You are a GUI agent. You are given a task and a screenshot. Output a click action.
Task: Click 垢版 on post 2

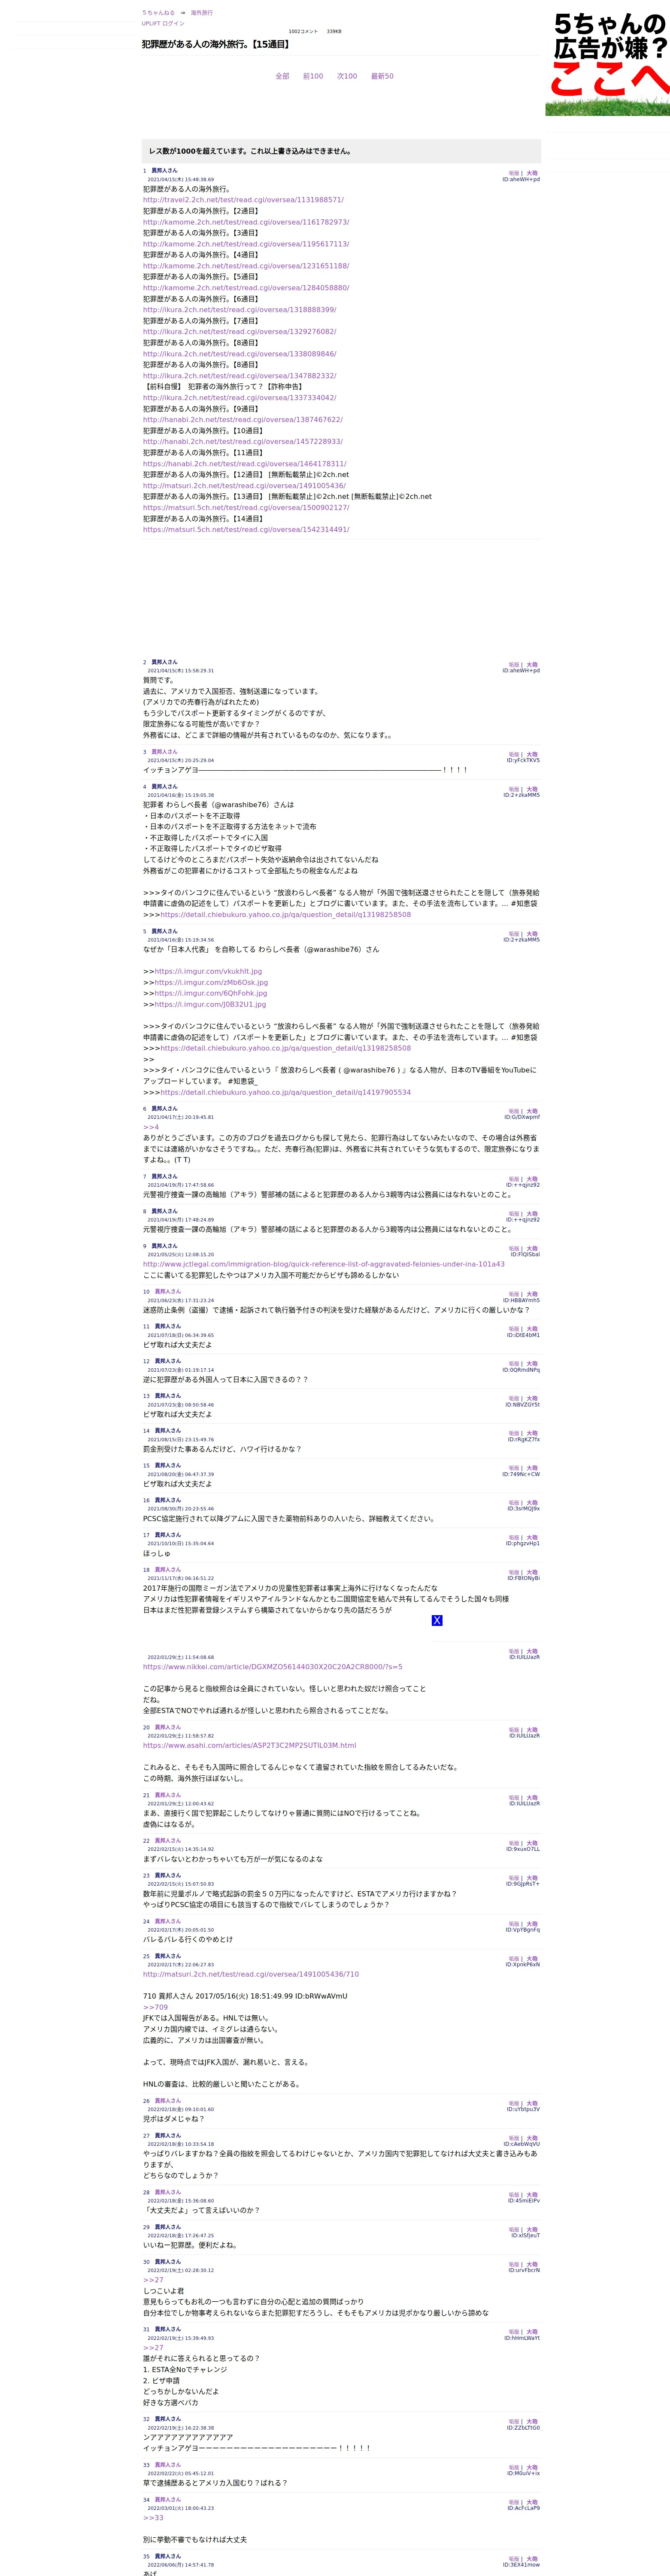pos(514,665)
